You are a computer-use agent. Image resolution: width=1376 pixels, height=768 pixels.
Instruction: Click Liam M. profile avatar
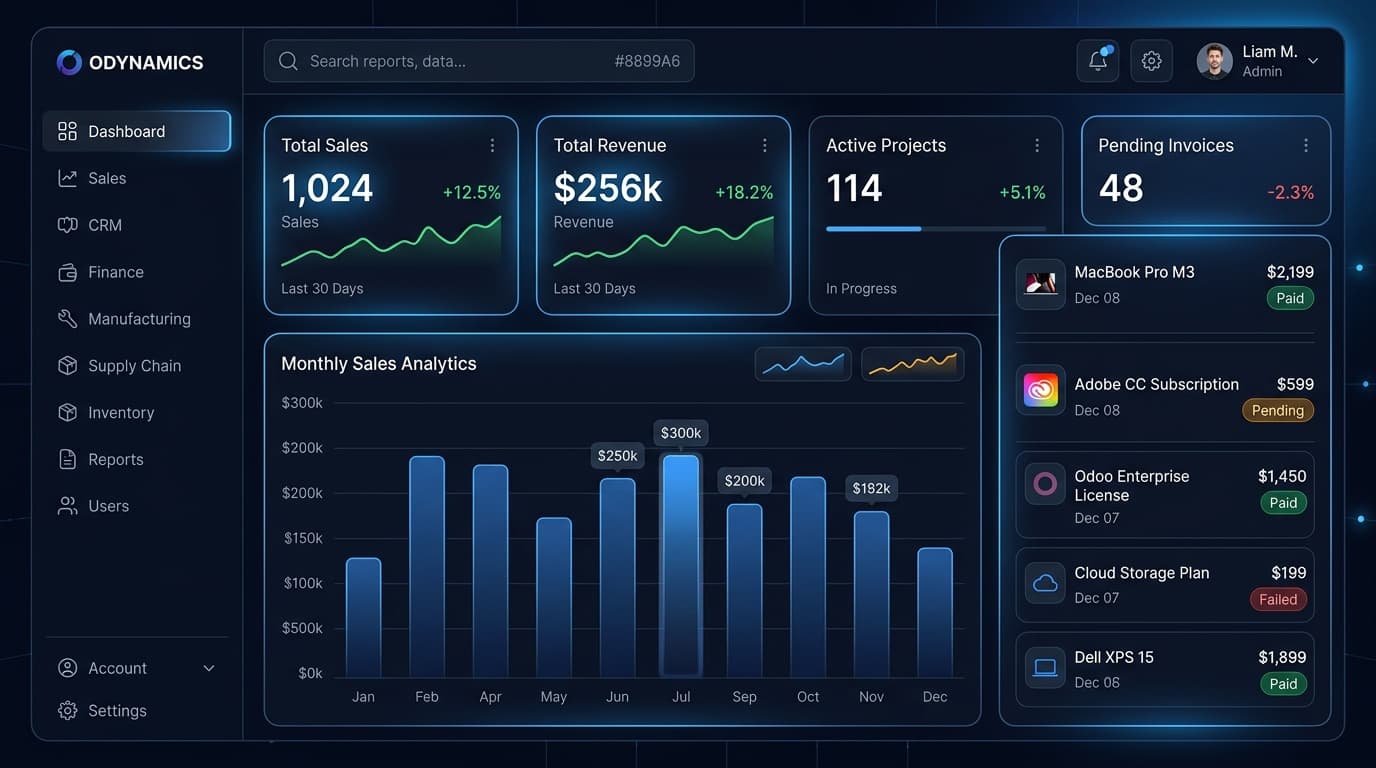click(1214, 61)
